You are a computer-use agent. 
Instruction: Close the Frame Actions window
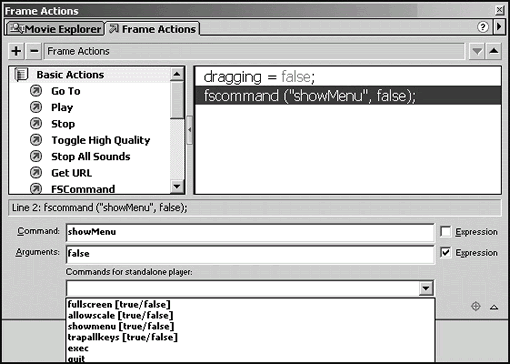click(x=499, y=10)
